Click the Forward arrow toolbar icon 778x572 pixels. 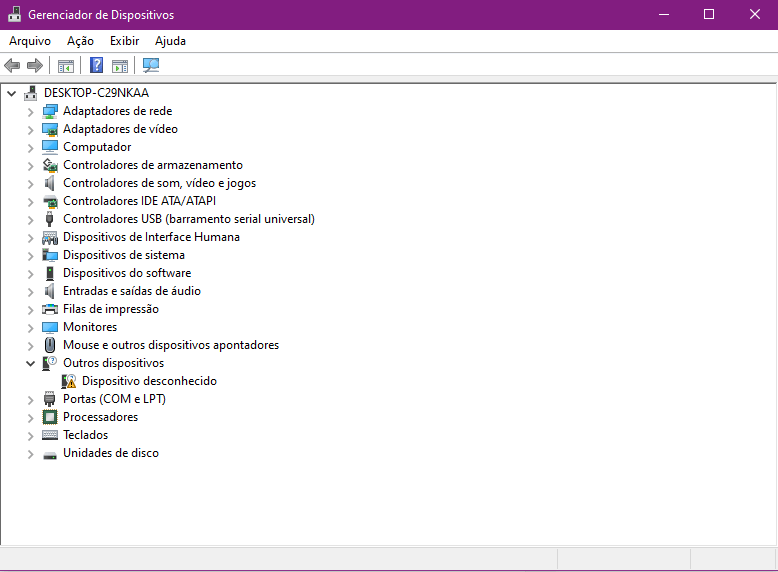point(35,65)
